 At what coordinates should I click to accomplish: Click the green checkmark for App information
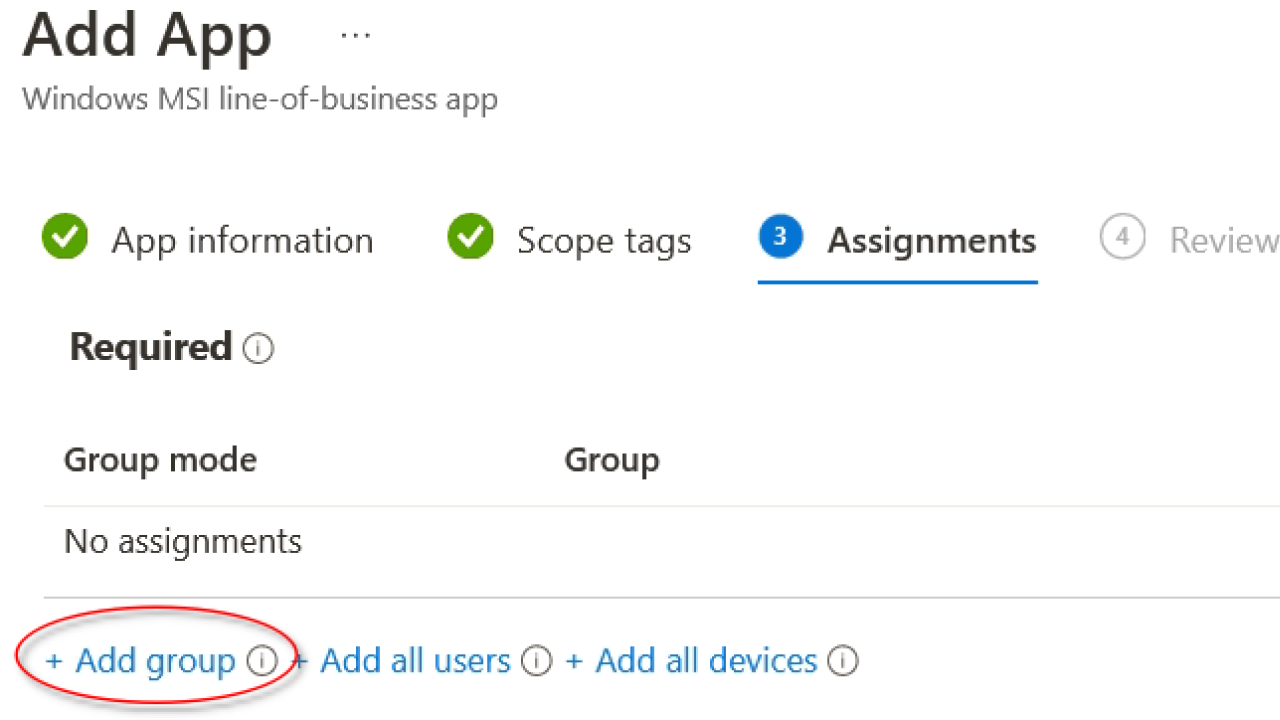(65, 239)
